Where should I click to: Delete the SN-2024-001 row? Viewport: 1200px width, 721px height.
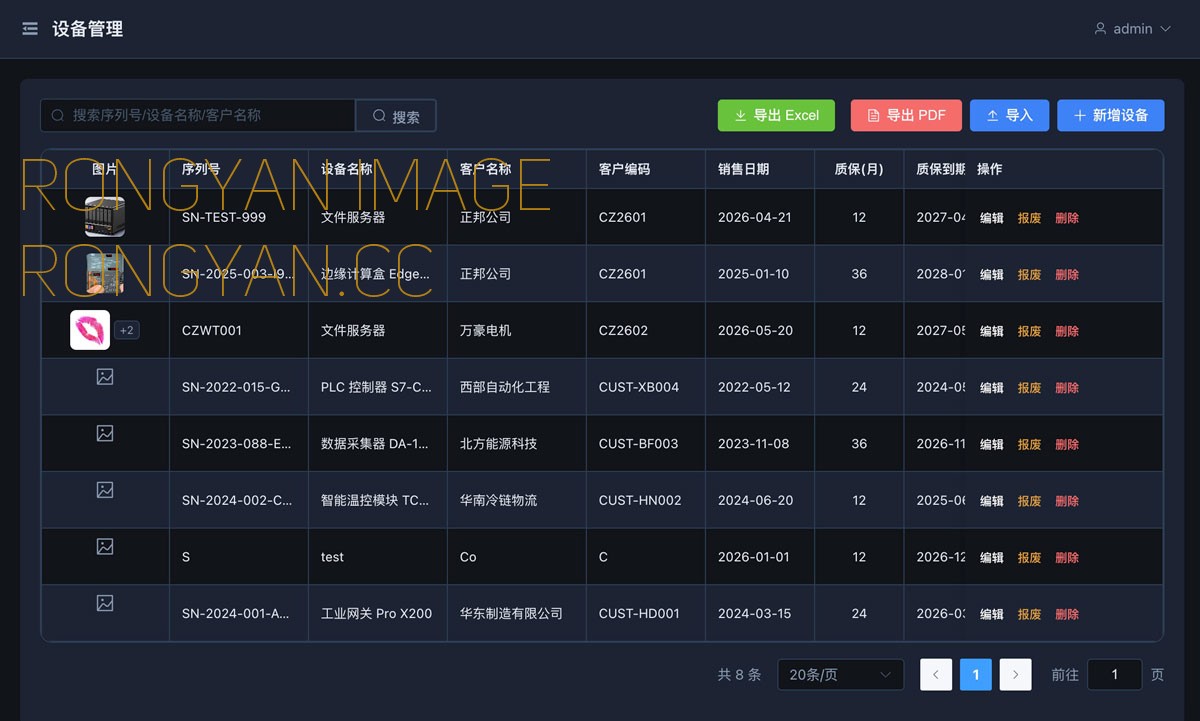tap(1067, 614)
